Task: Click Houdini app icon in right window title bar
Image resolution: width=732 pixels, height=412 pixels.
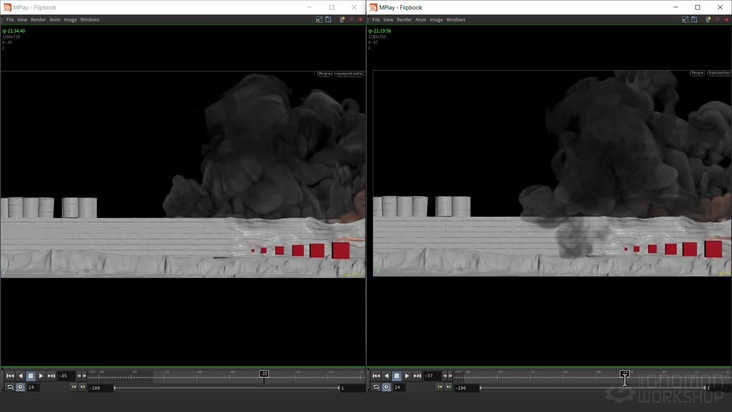Action: (x=373, y=7)
